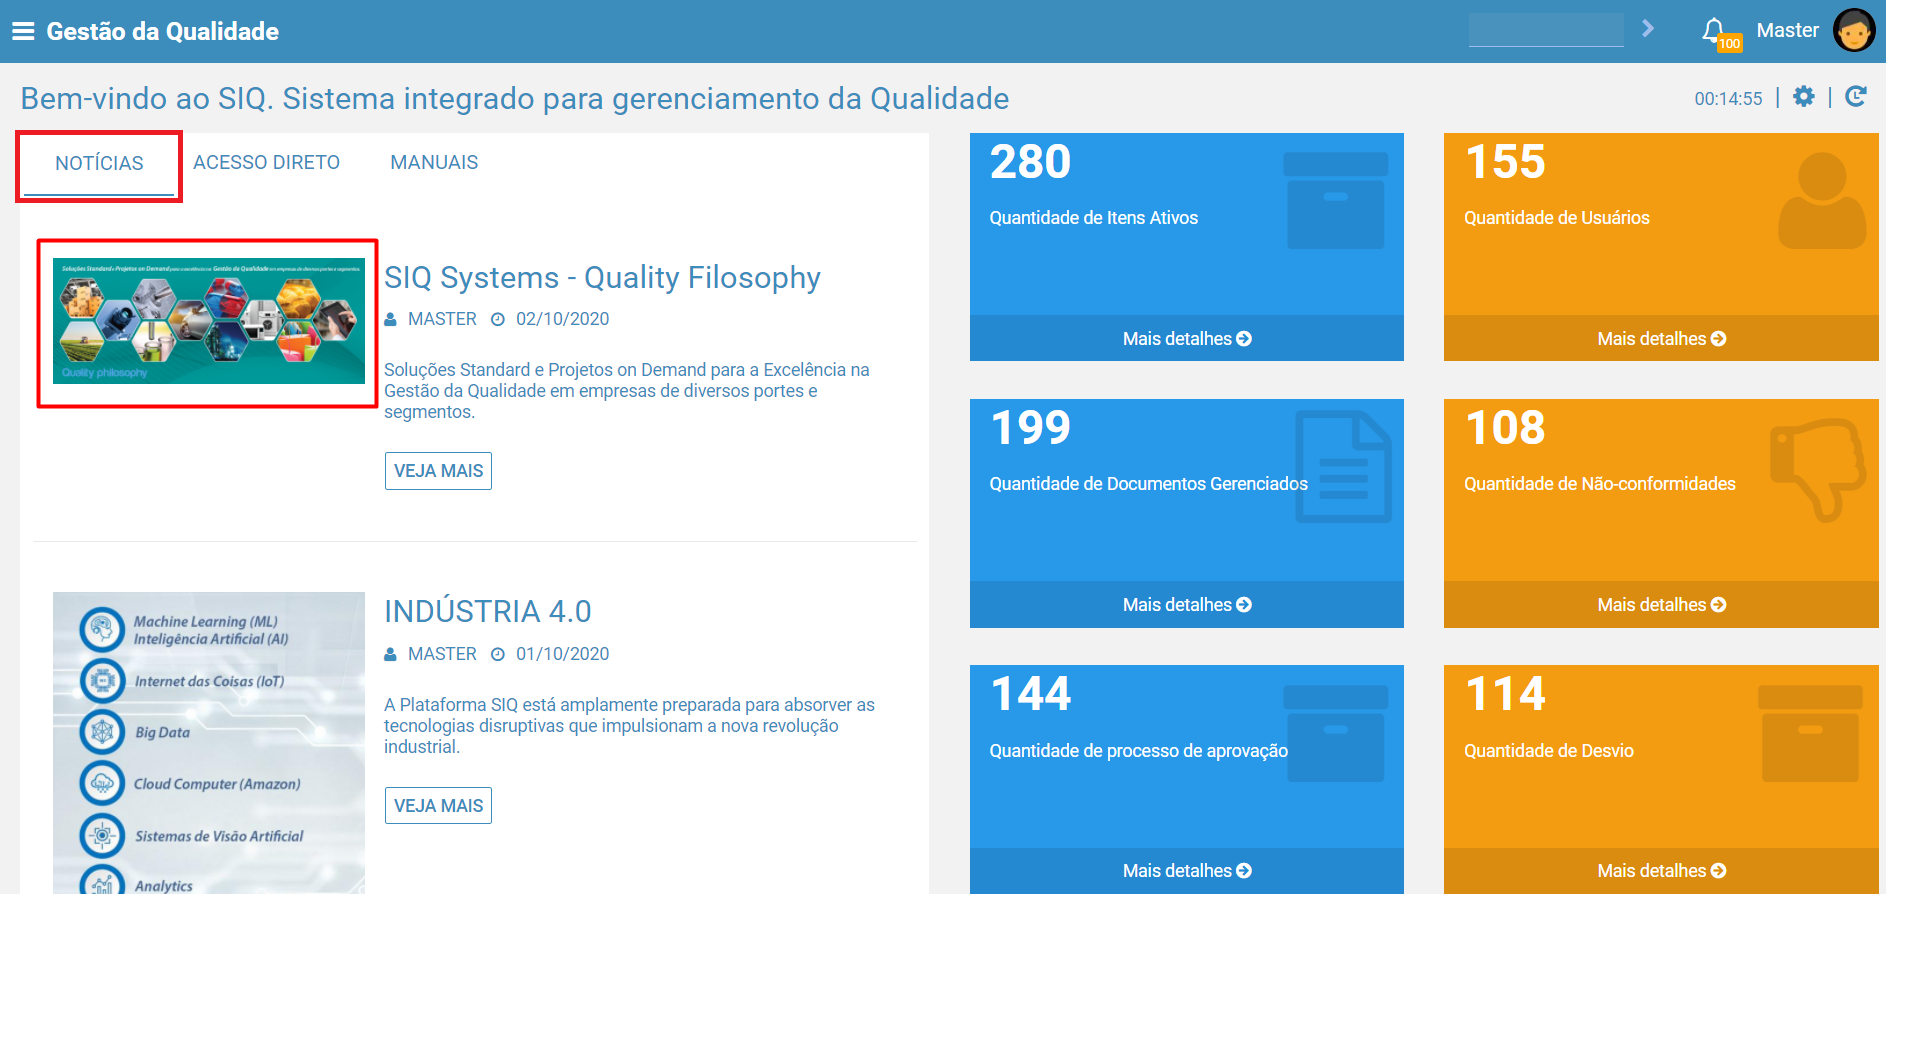Click the Gestão da Qualidade title

pyautogui.click(x=162, y=31)
